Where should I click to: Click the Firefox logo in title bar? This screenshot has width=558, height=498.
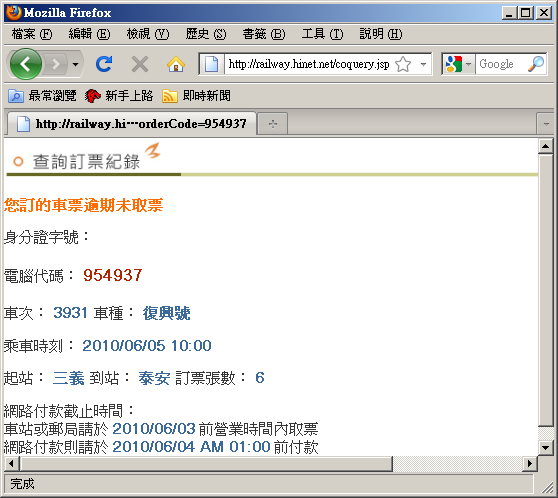pyautogui.click(x=14, y=13)
